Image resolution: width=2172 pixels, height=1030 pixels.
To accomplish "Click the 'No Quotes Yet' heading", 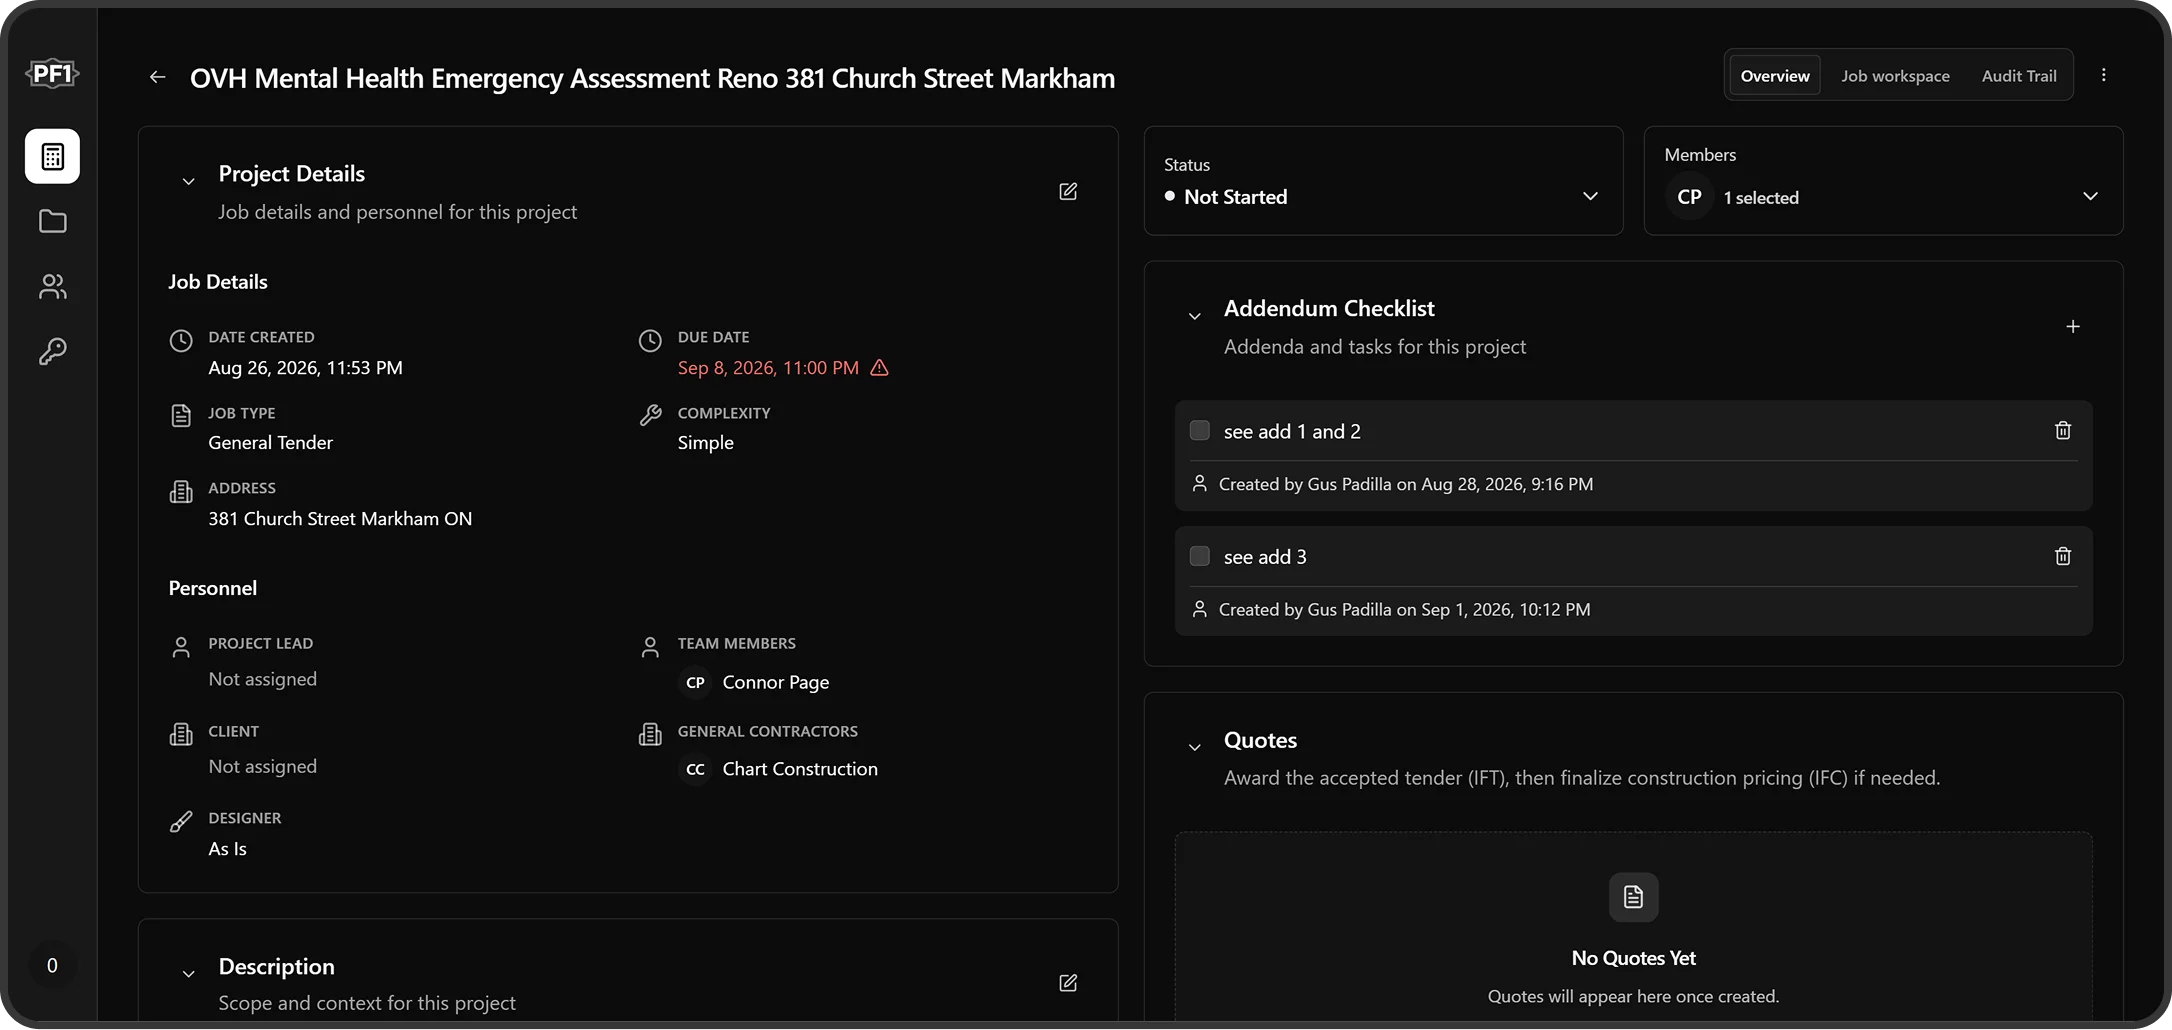I will coord(1633,958).
